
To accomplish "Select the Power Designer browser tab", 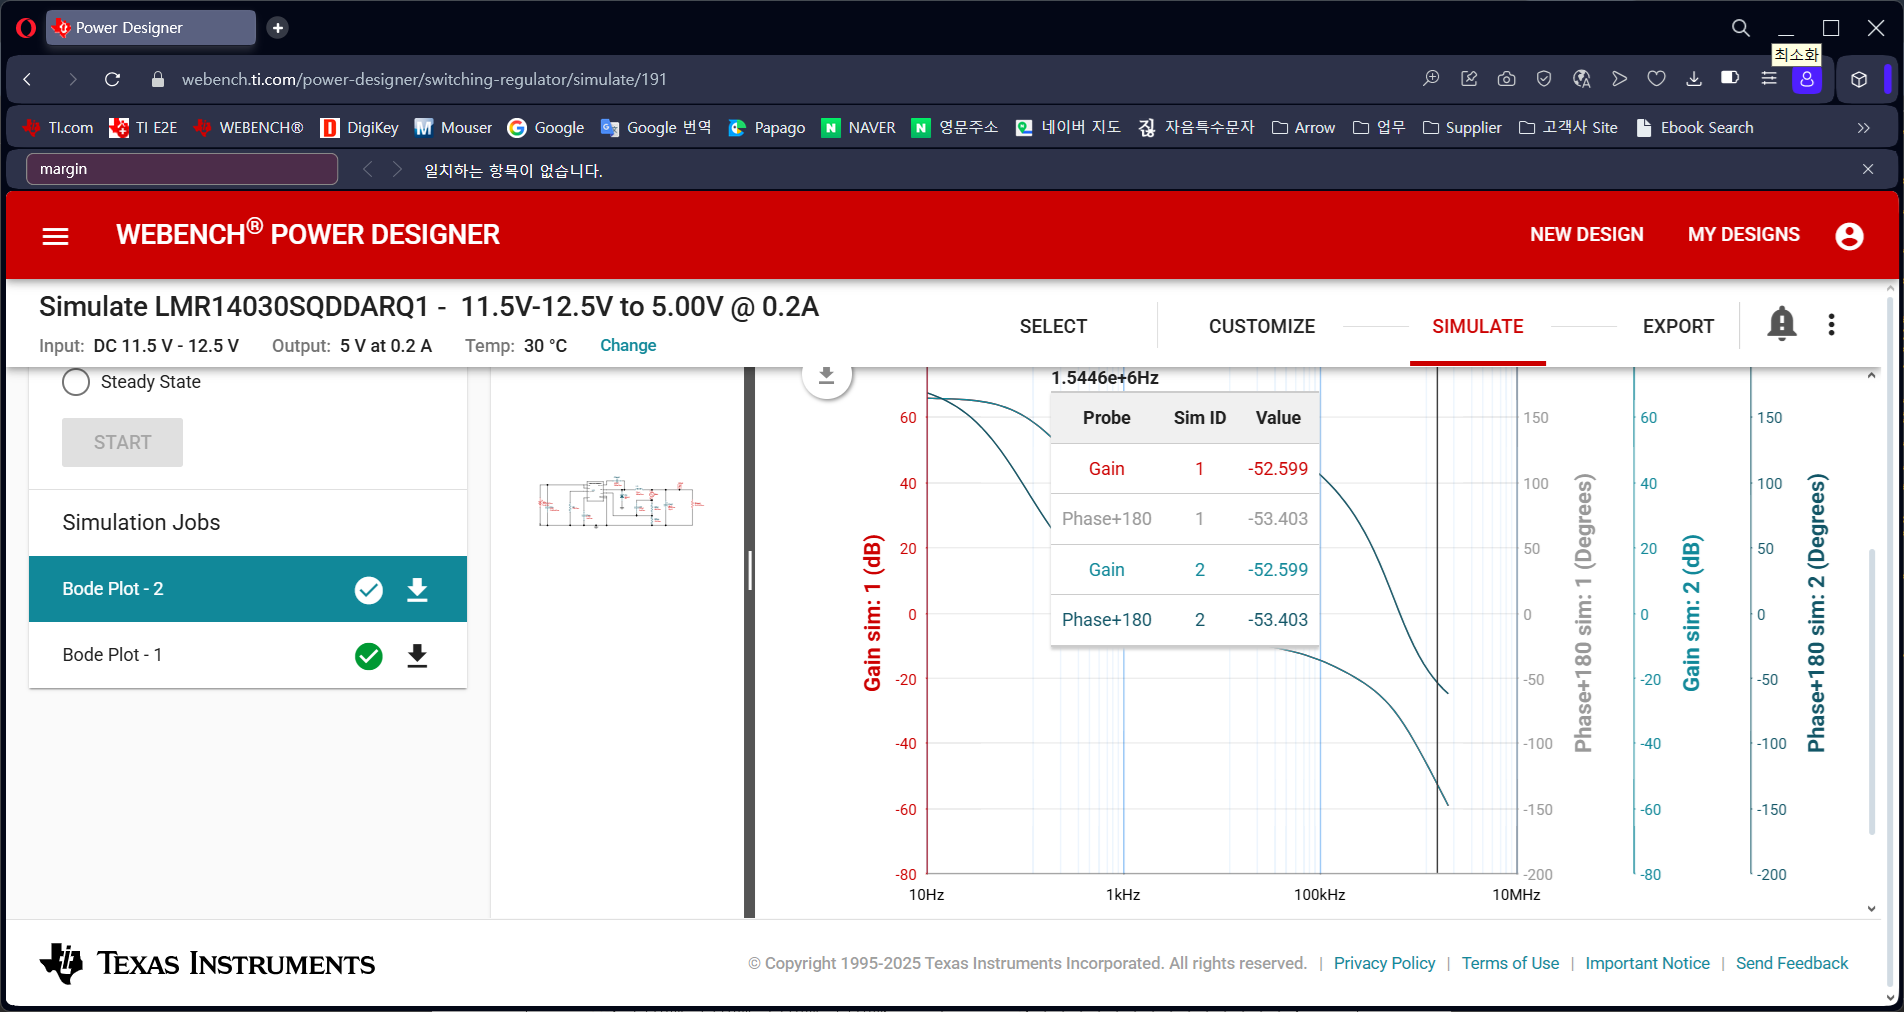I will [151, 28].
